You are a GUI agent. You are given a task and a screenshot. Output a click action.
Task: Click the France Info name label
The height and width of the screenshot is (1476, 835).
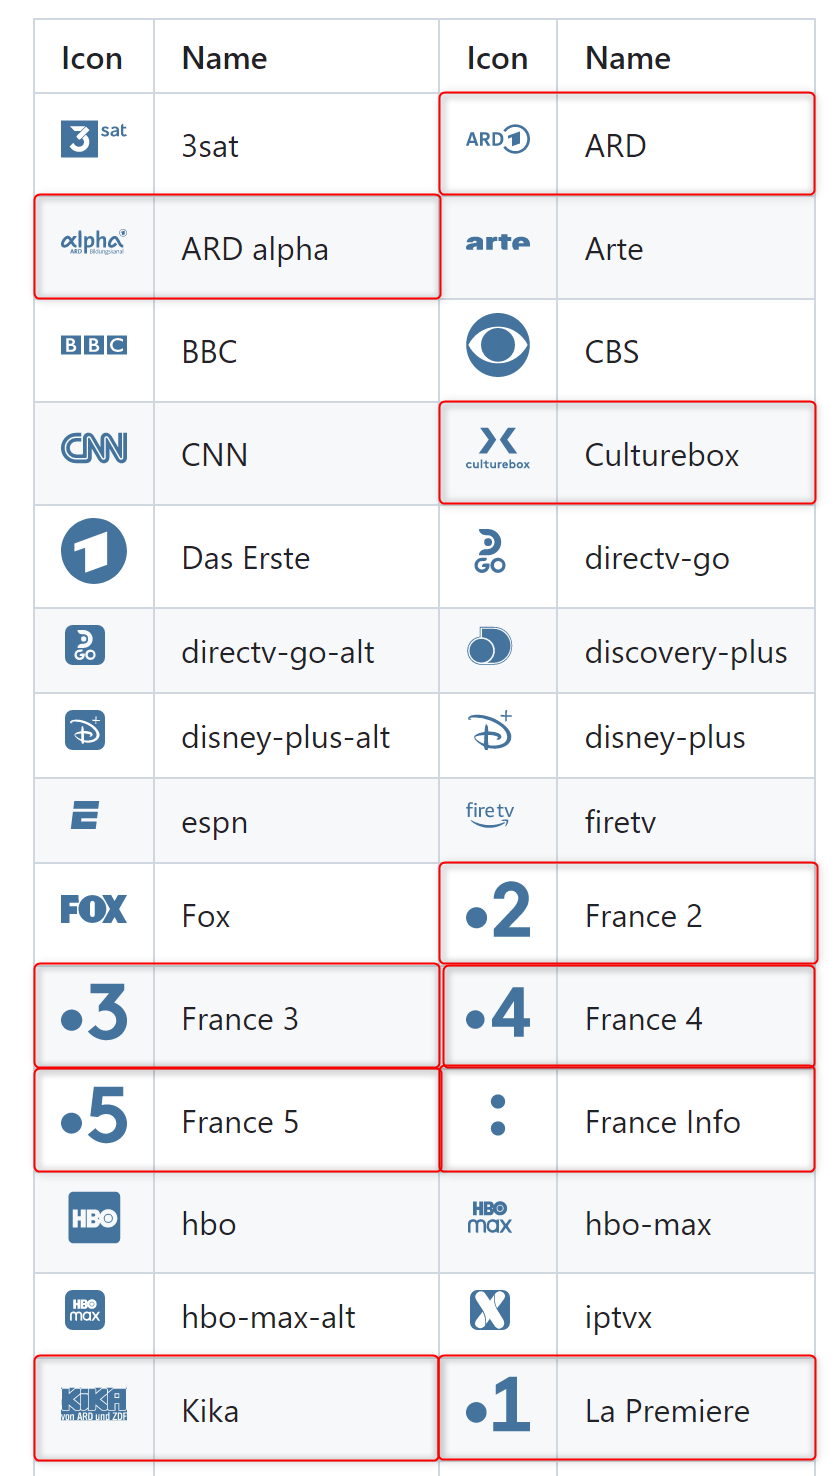pyautogui.click(x=663, y=1121)
